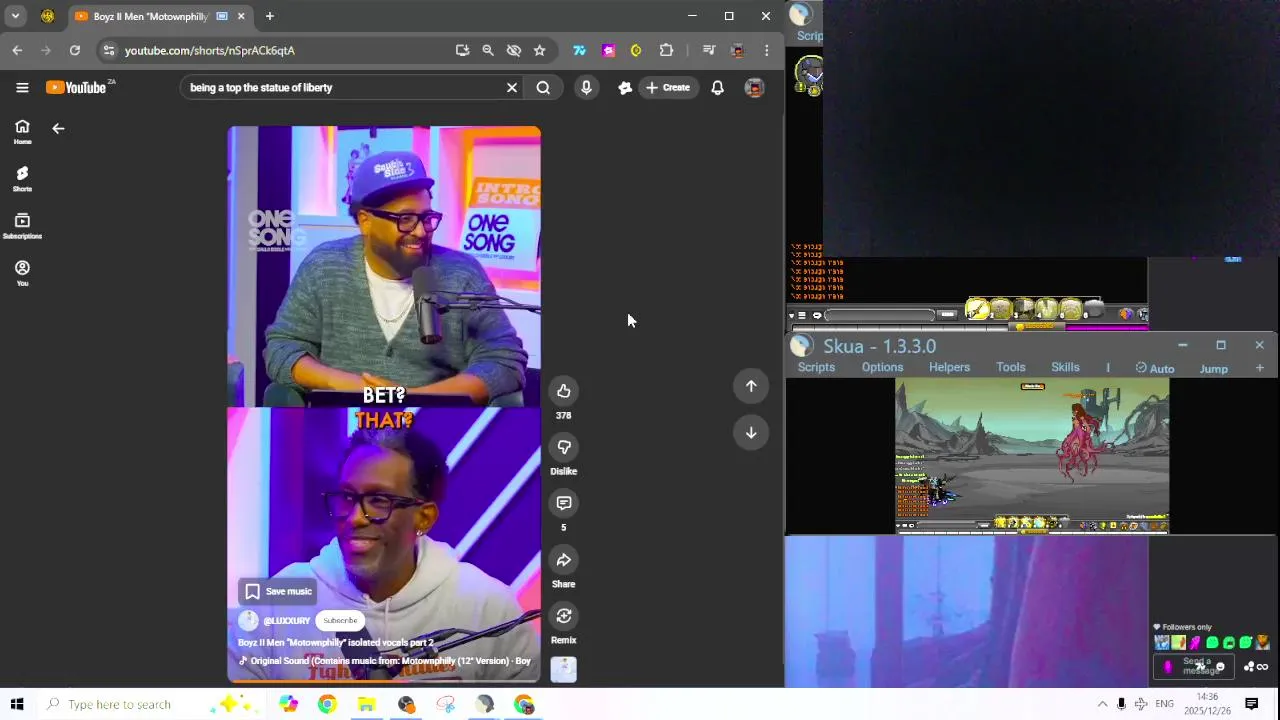
Task: Click Jump in Skua menu bar
Action: pyautogui.click(x=1214, y=368)
